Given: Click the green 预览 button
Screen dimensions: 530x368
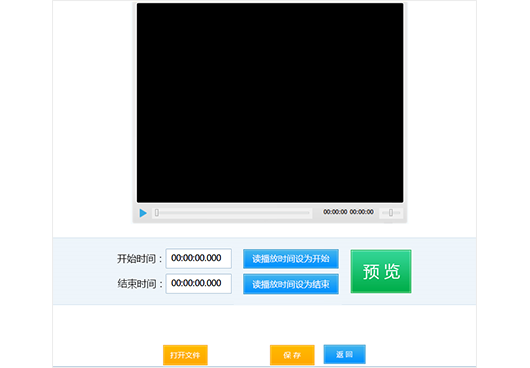Looking at the screenshot, I should click(x=381, y=271).
